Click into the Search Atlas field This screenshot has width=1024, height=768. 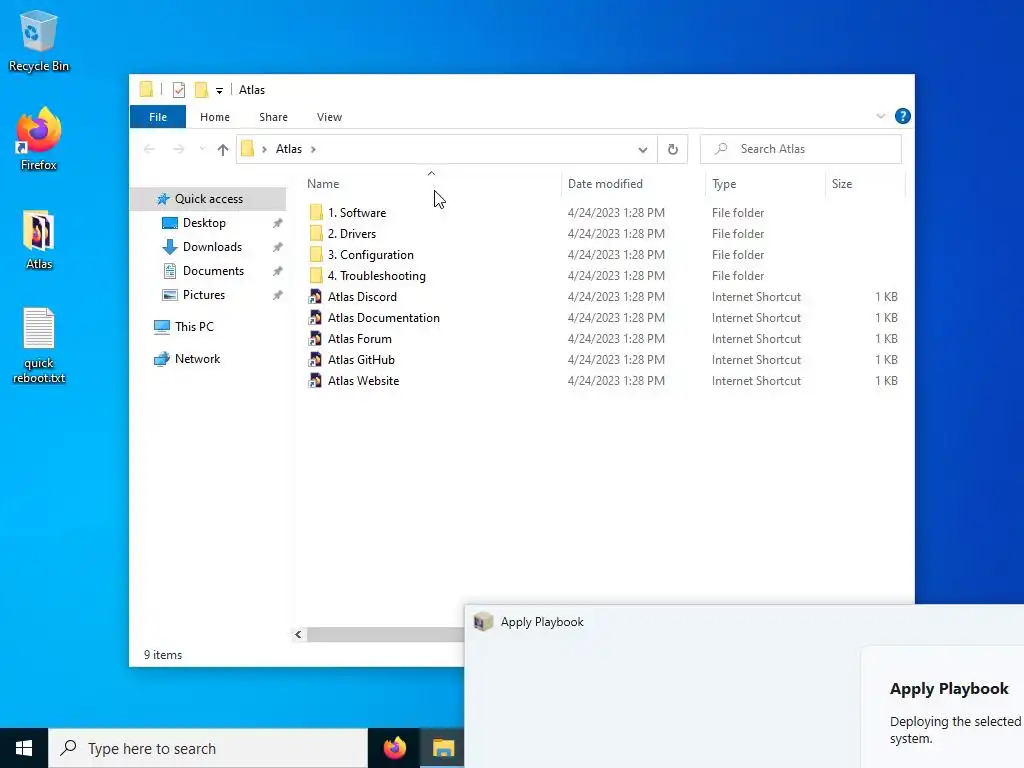click(x=801, y=149)
